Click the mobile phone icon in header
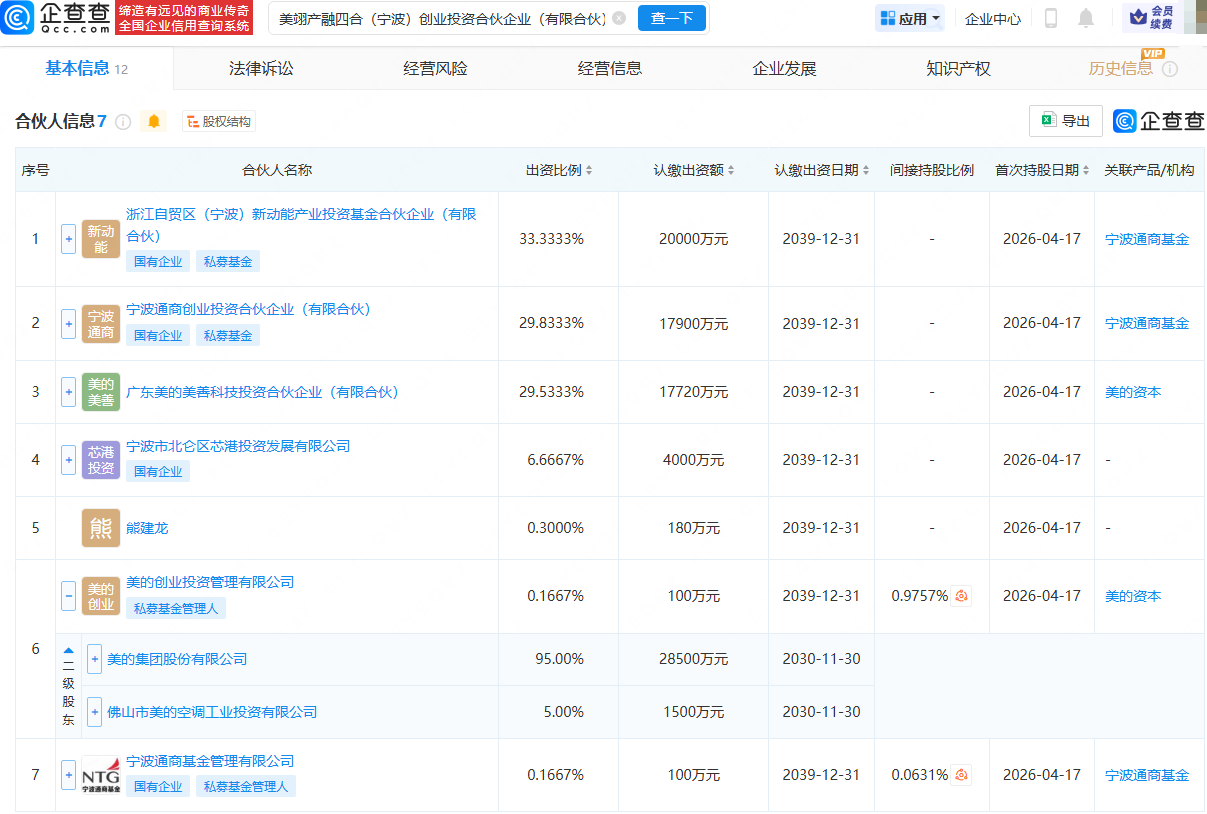1207x814 pixels. click(x=1050, y=18)
